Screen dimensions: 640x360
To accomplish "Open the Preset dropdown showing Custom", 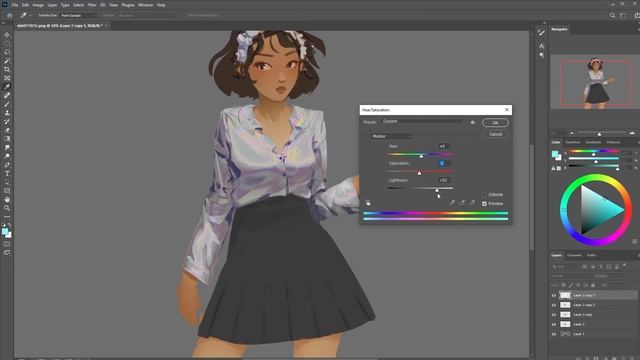I will pos(423,122).
